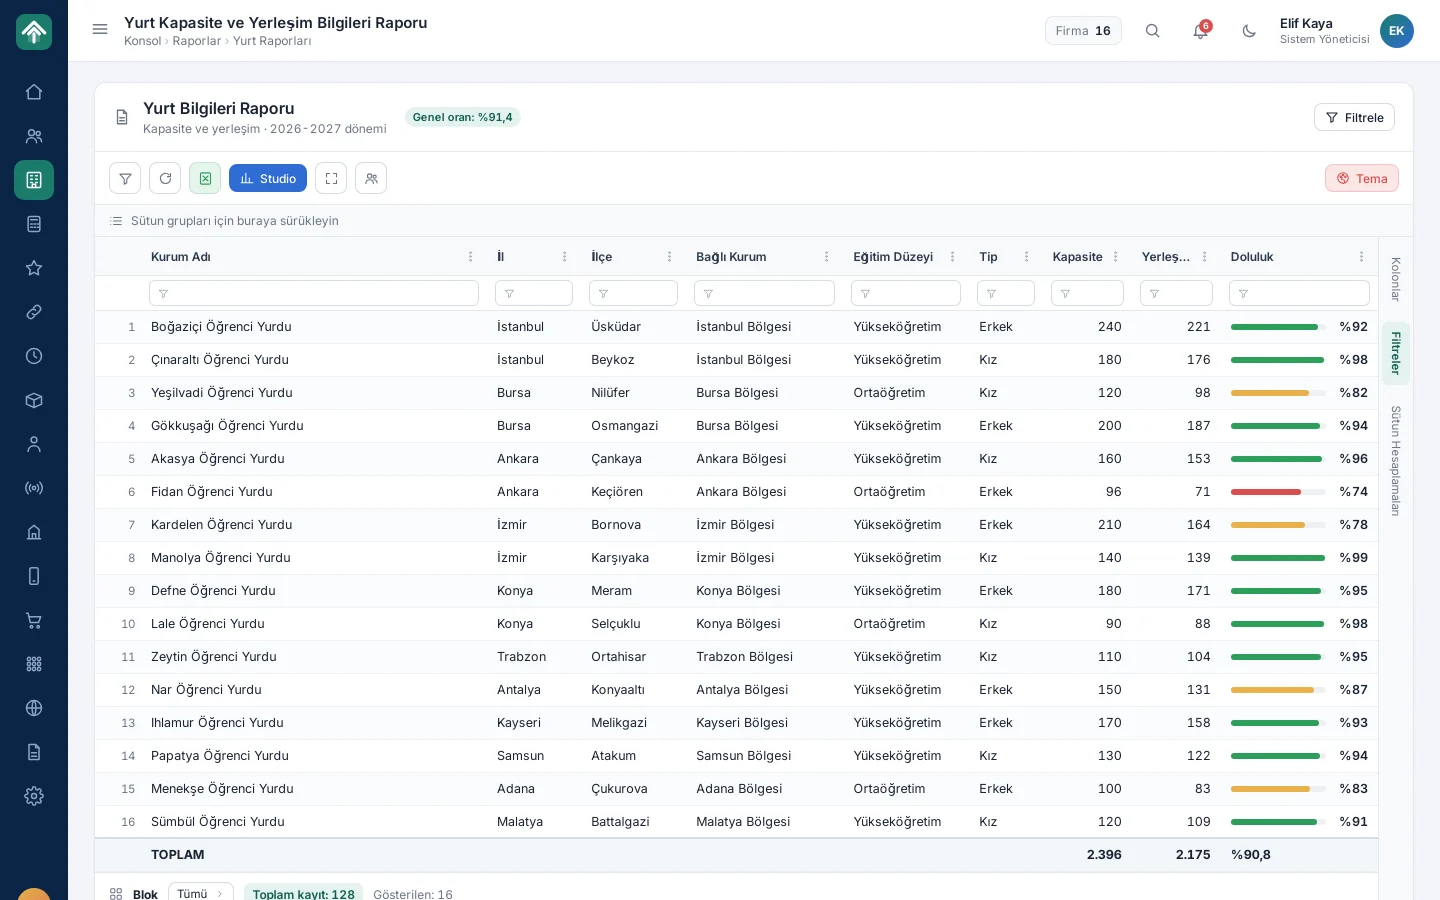Open the shopping cart sidebar icon
This screenshot has height=900, width=1440.
(34, 620)
